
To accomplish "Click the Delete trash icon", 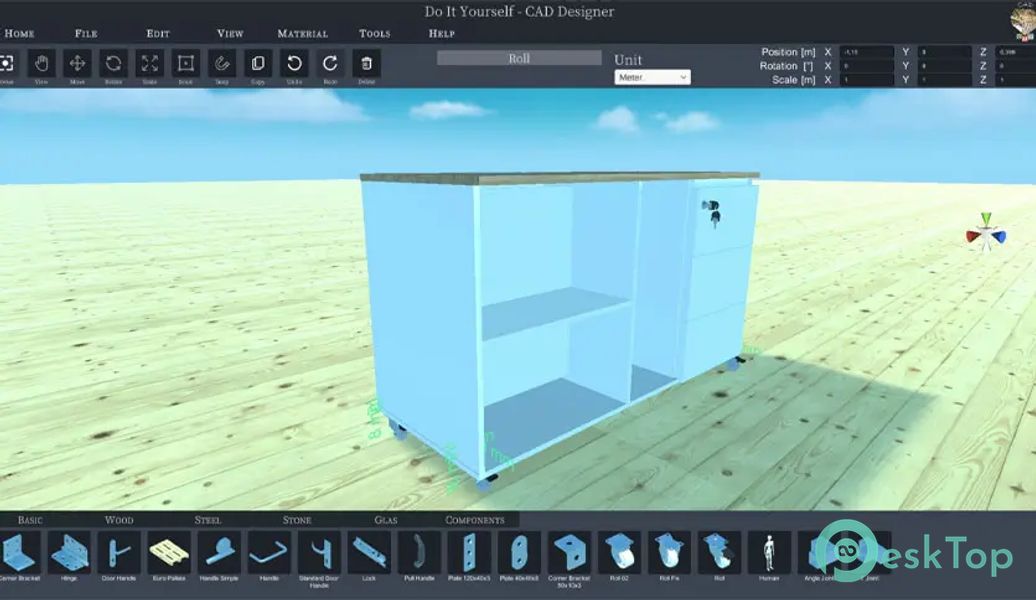I will point(367,63).
